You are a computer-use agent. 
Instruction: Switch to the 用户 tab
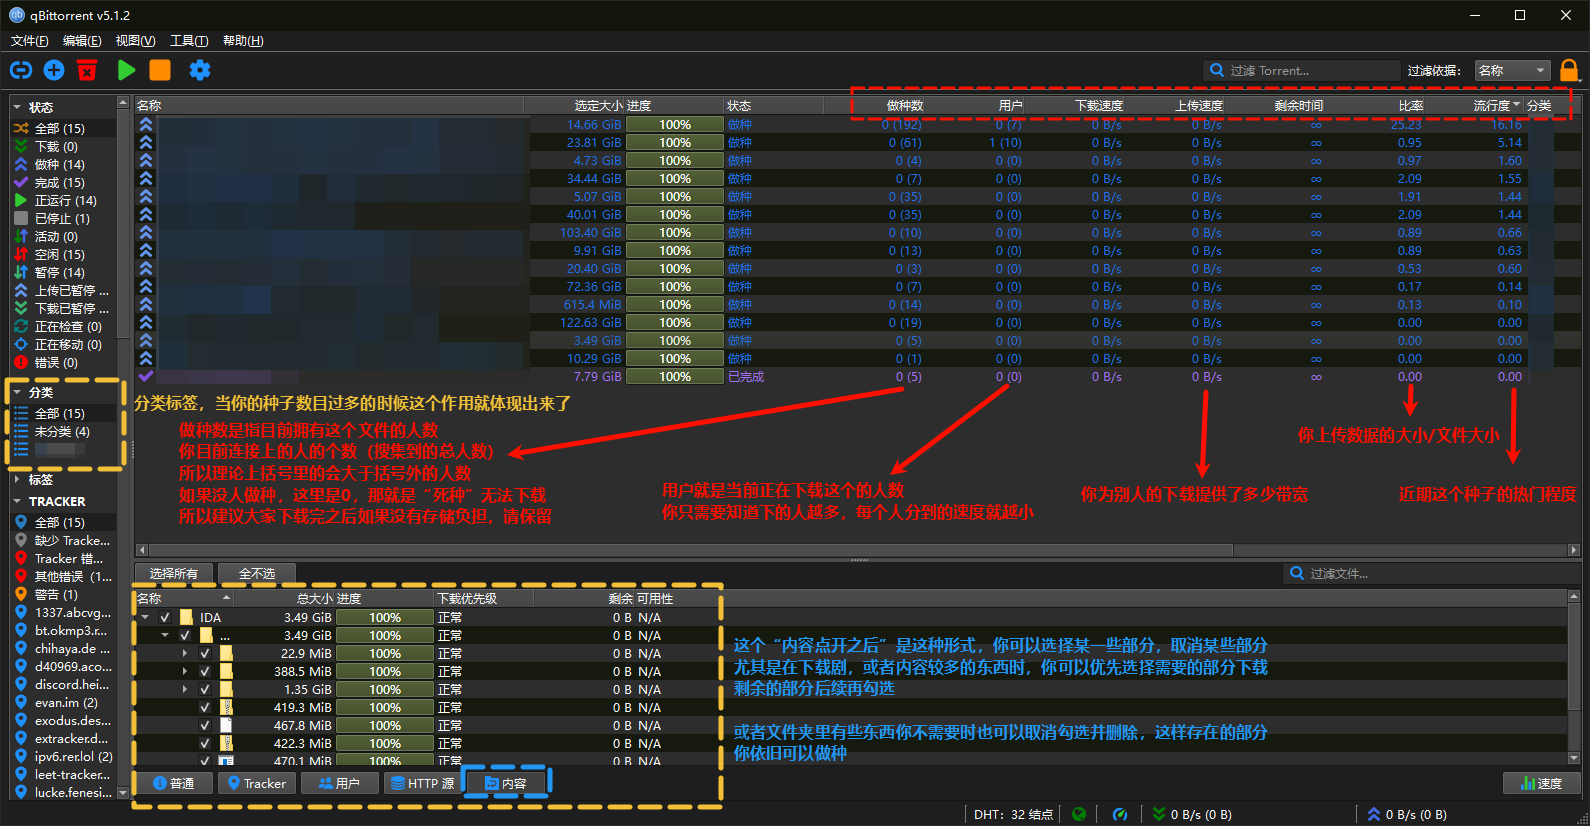click(x=339, y=783)
